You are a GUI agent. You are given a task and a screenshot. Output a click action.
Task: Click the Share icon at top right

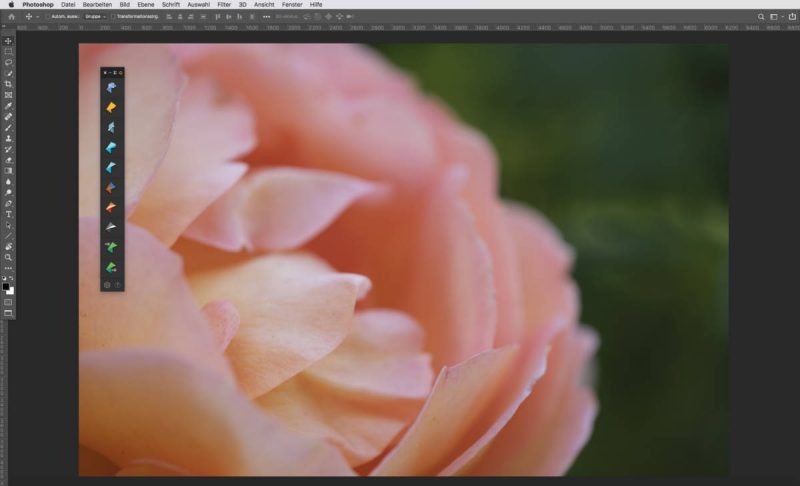pos(792,17)
